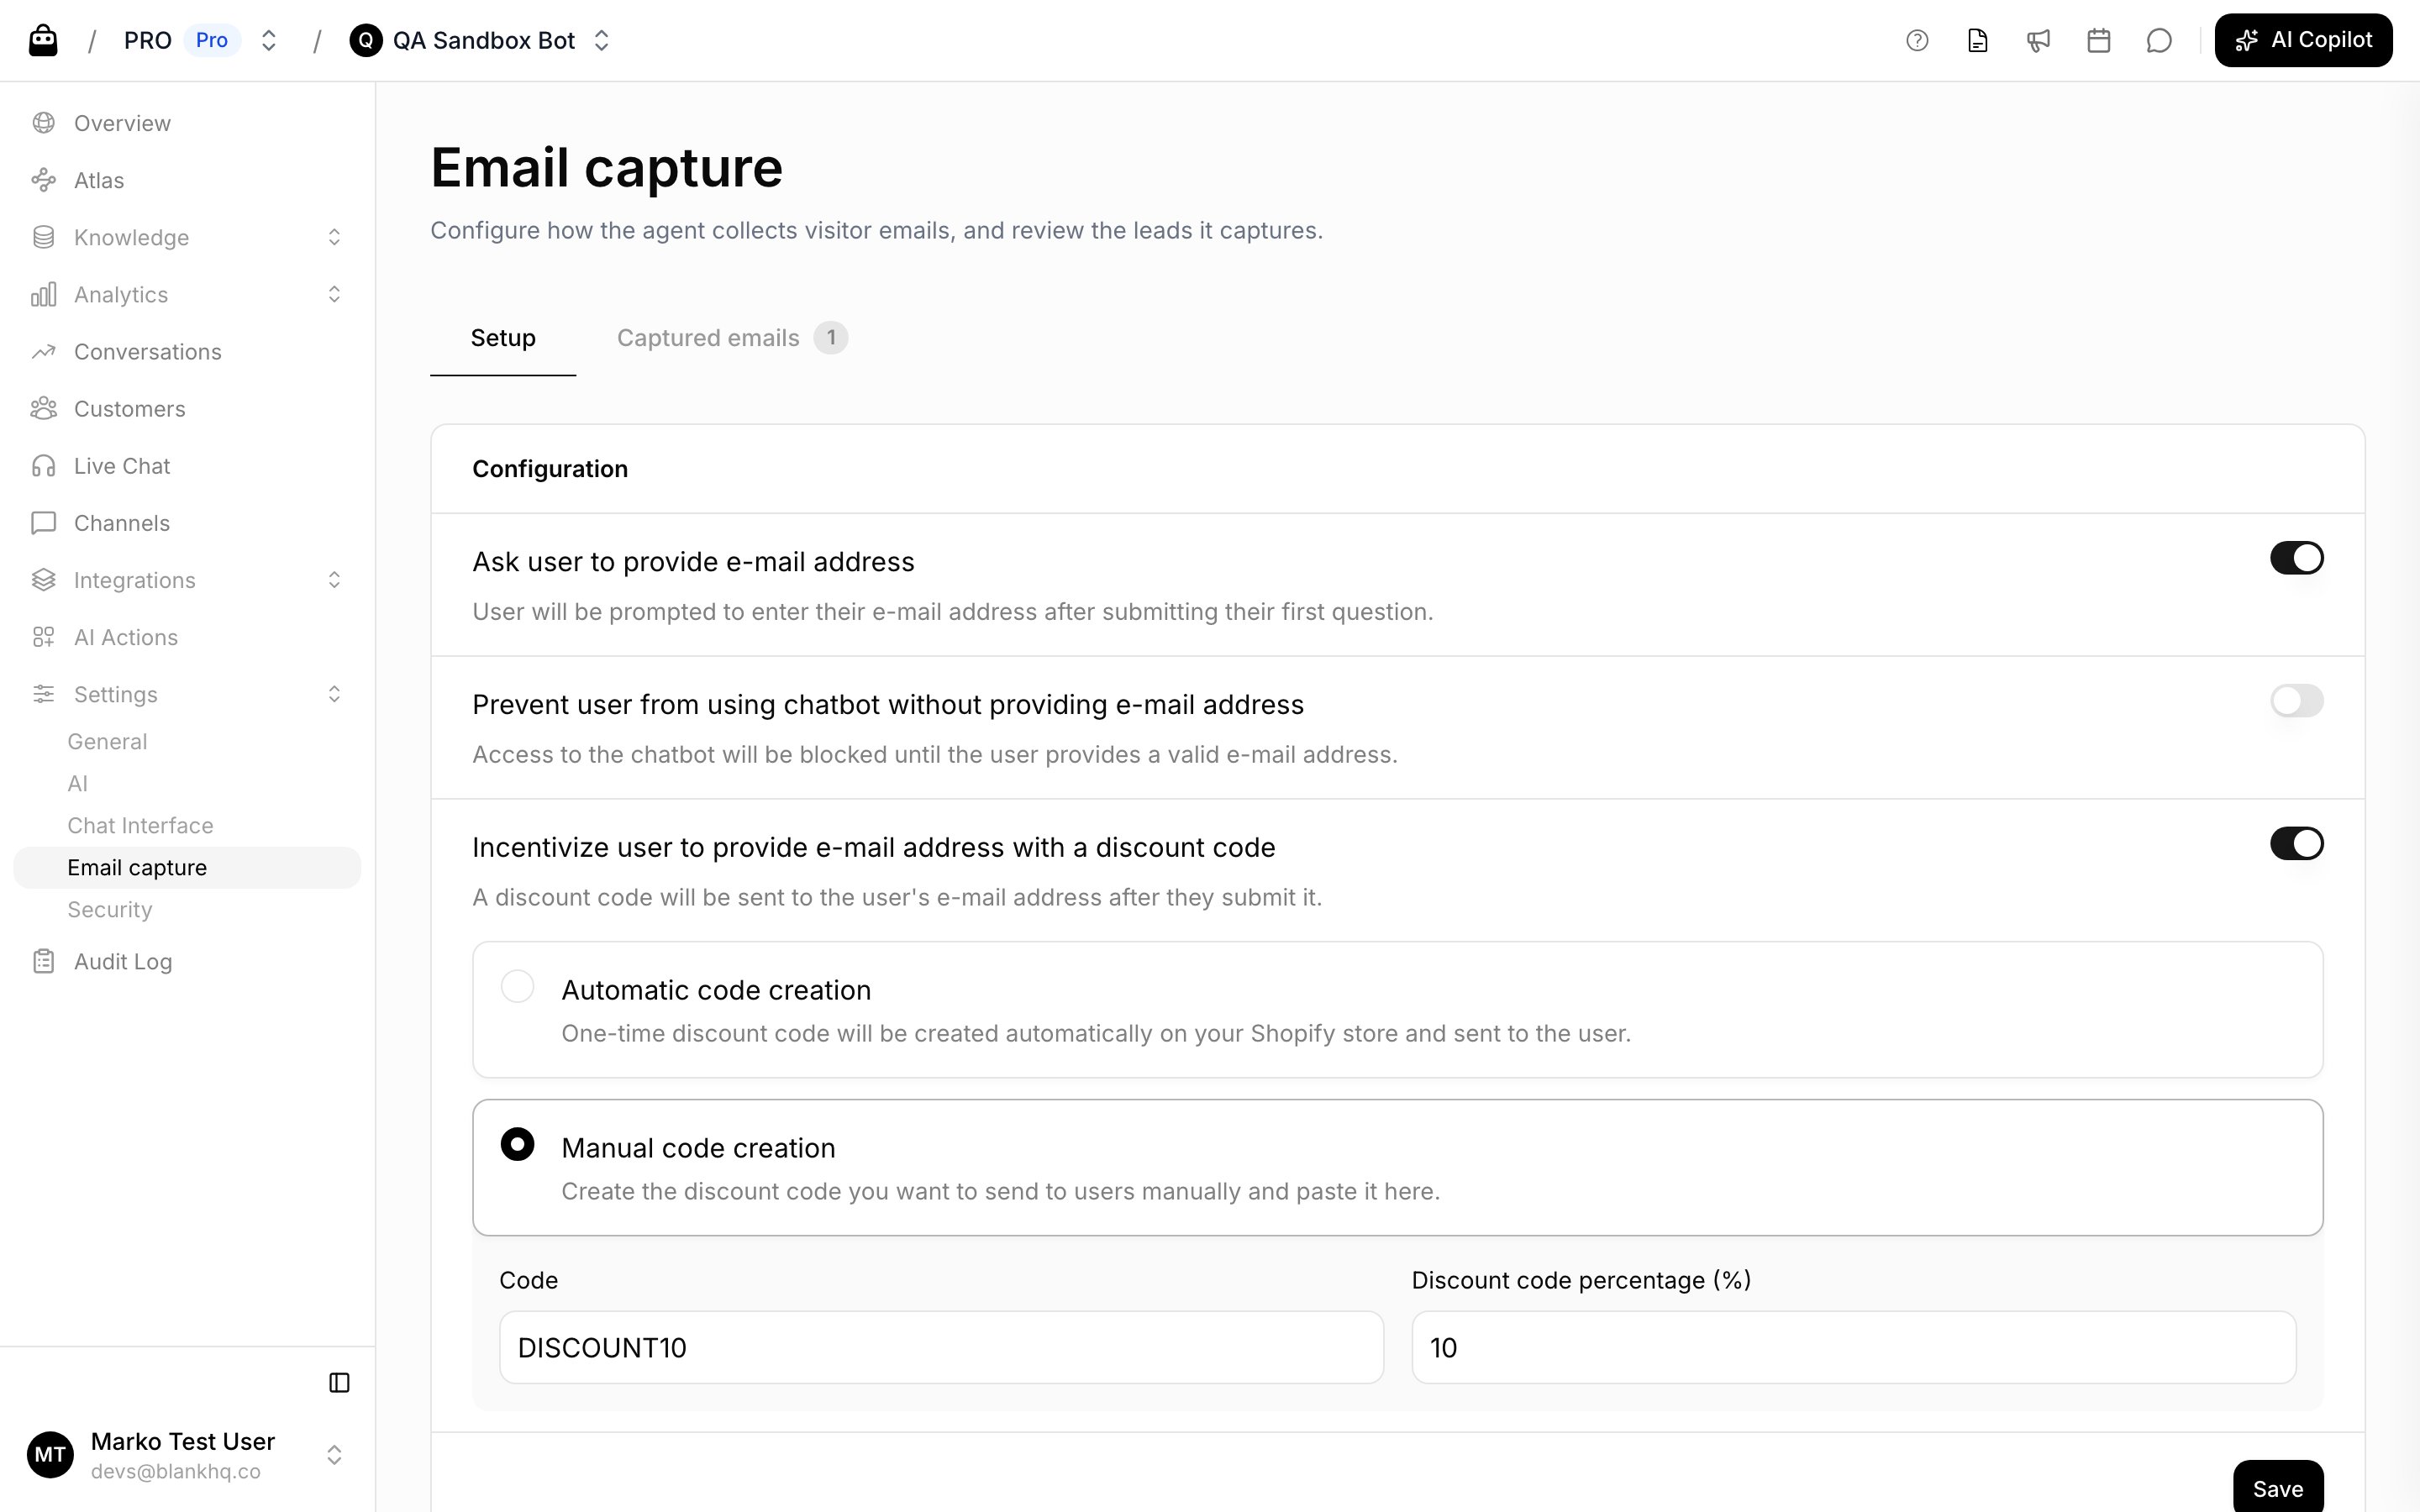Click the Customers people icon
This screenshot has width=2420, height=1512.
[43, 408]
